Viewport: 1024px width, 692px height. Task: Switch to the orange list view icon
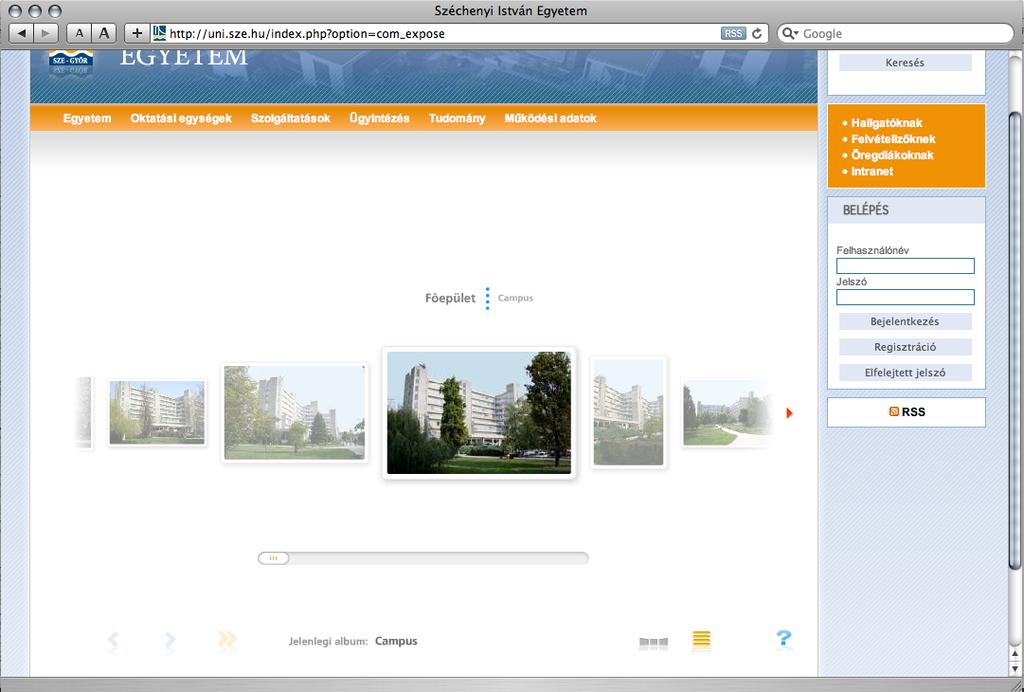pyautogui.click(x=701, y=638)
